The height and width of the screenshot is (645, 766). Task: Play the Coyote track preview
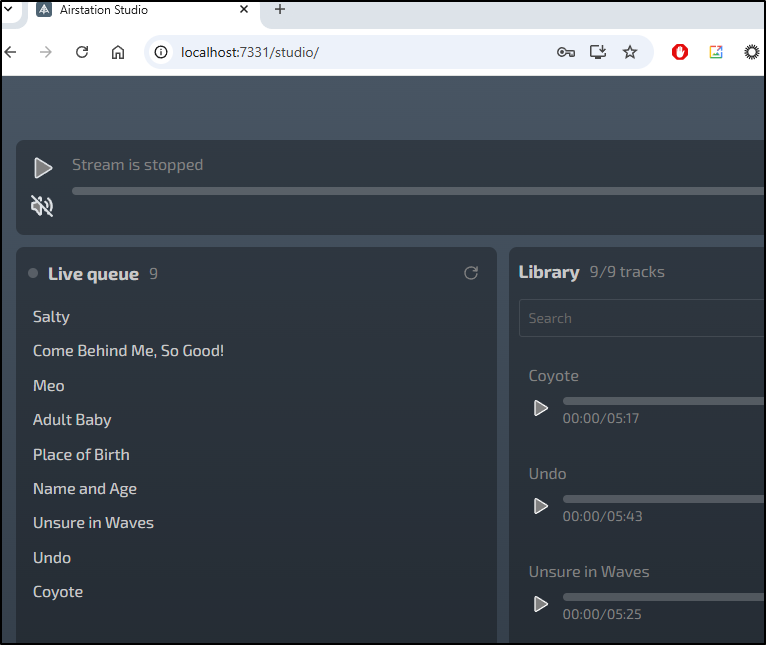click(540, 408)
